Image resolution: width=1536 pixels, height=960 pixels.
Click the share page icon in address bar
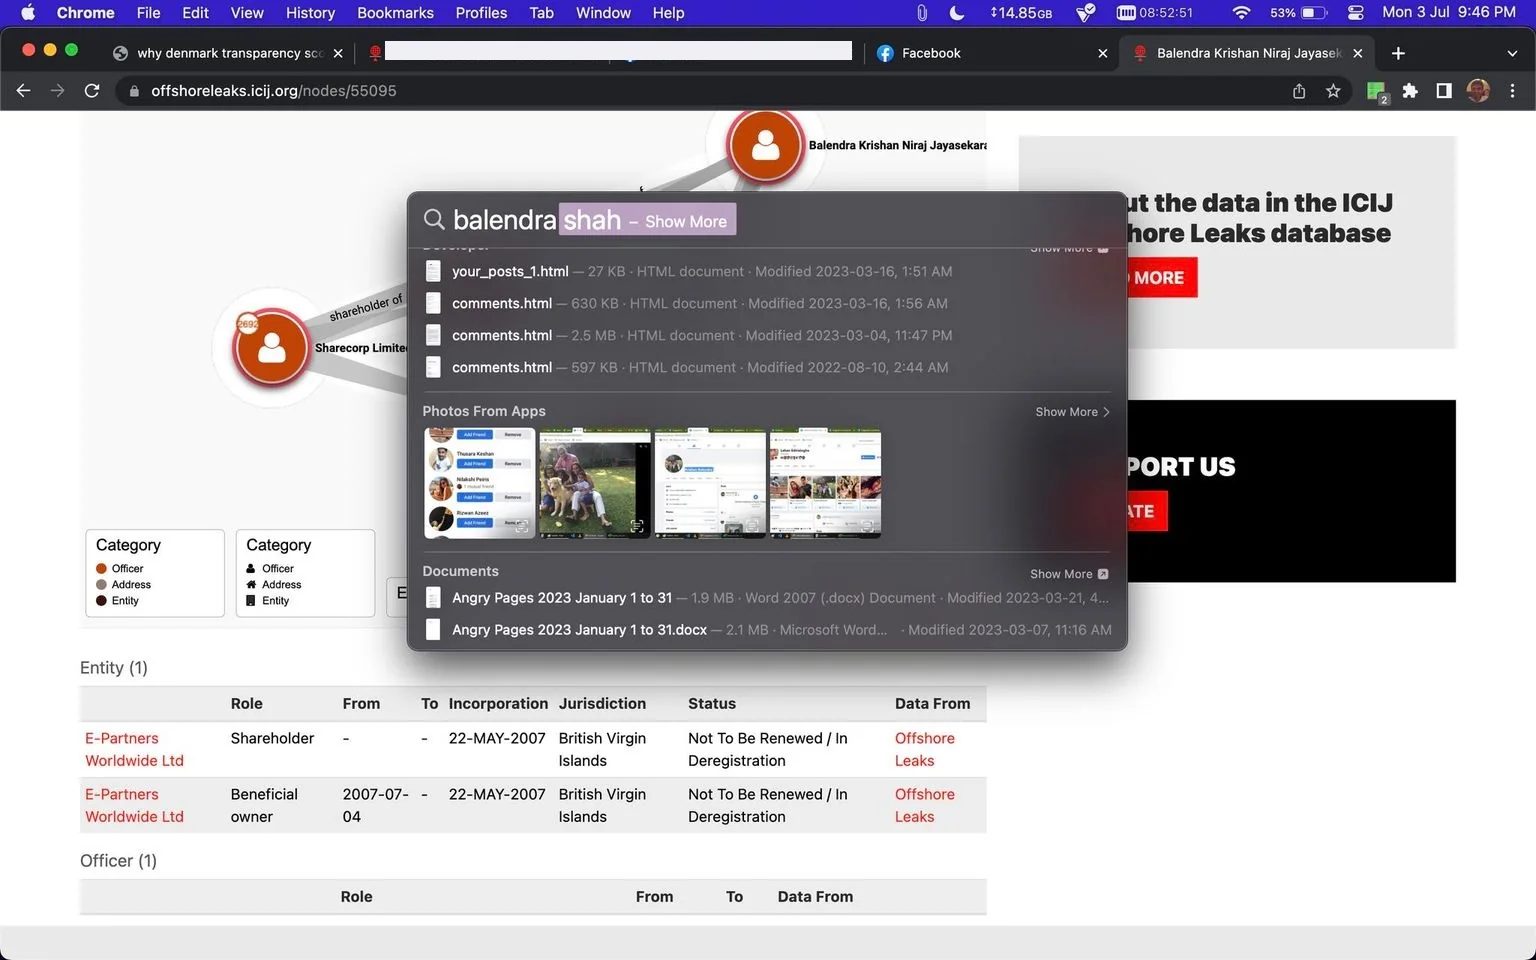click(1299, 91)
